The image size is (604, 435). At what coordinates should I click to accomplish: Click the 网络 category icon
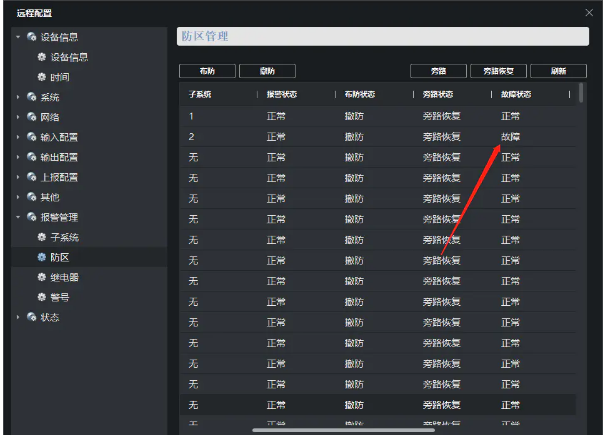point(32,117)
